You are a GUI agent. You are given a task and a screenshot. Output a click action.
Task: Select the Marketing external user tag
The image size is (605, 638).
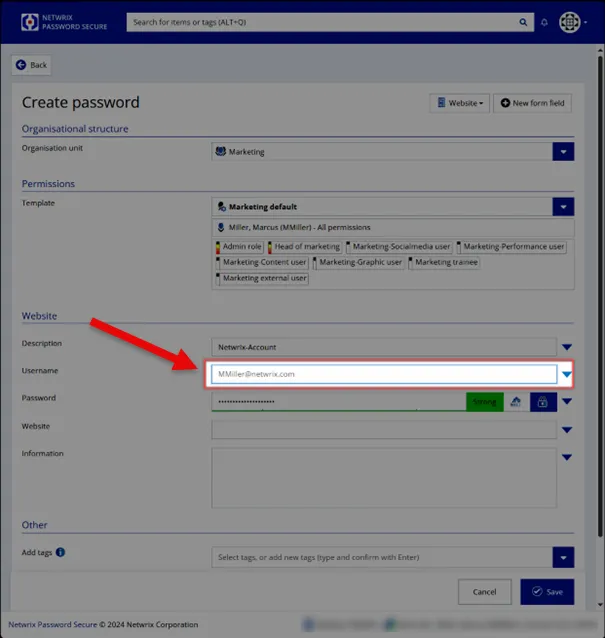coord(262,278)
